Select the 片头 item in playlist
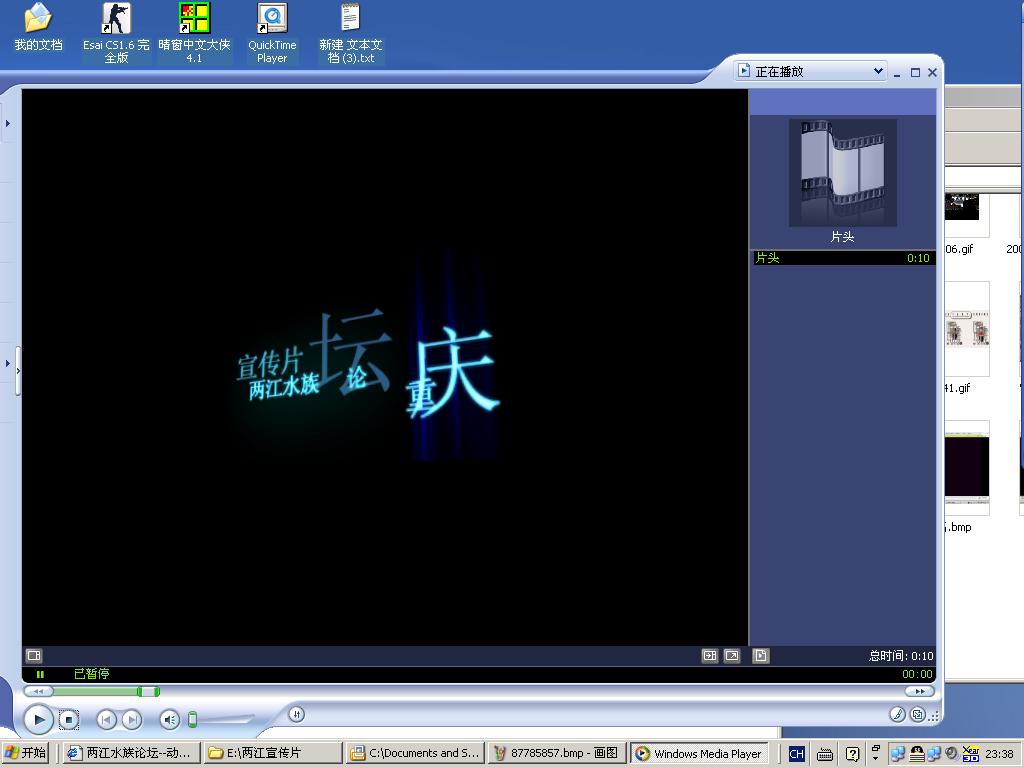This screenshot has width=1024, height=768. click(x=842, y=258)
